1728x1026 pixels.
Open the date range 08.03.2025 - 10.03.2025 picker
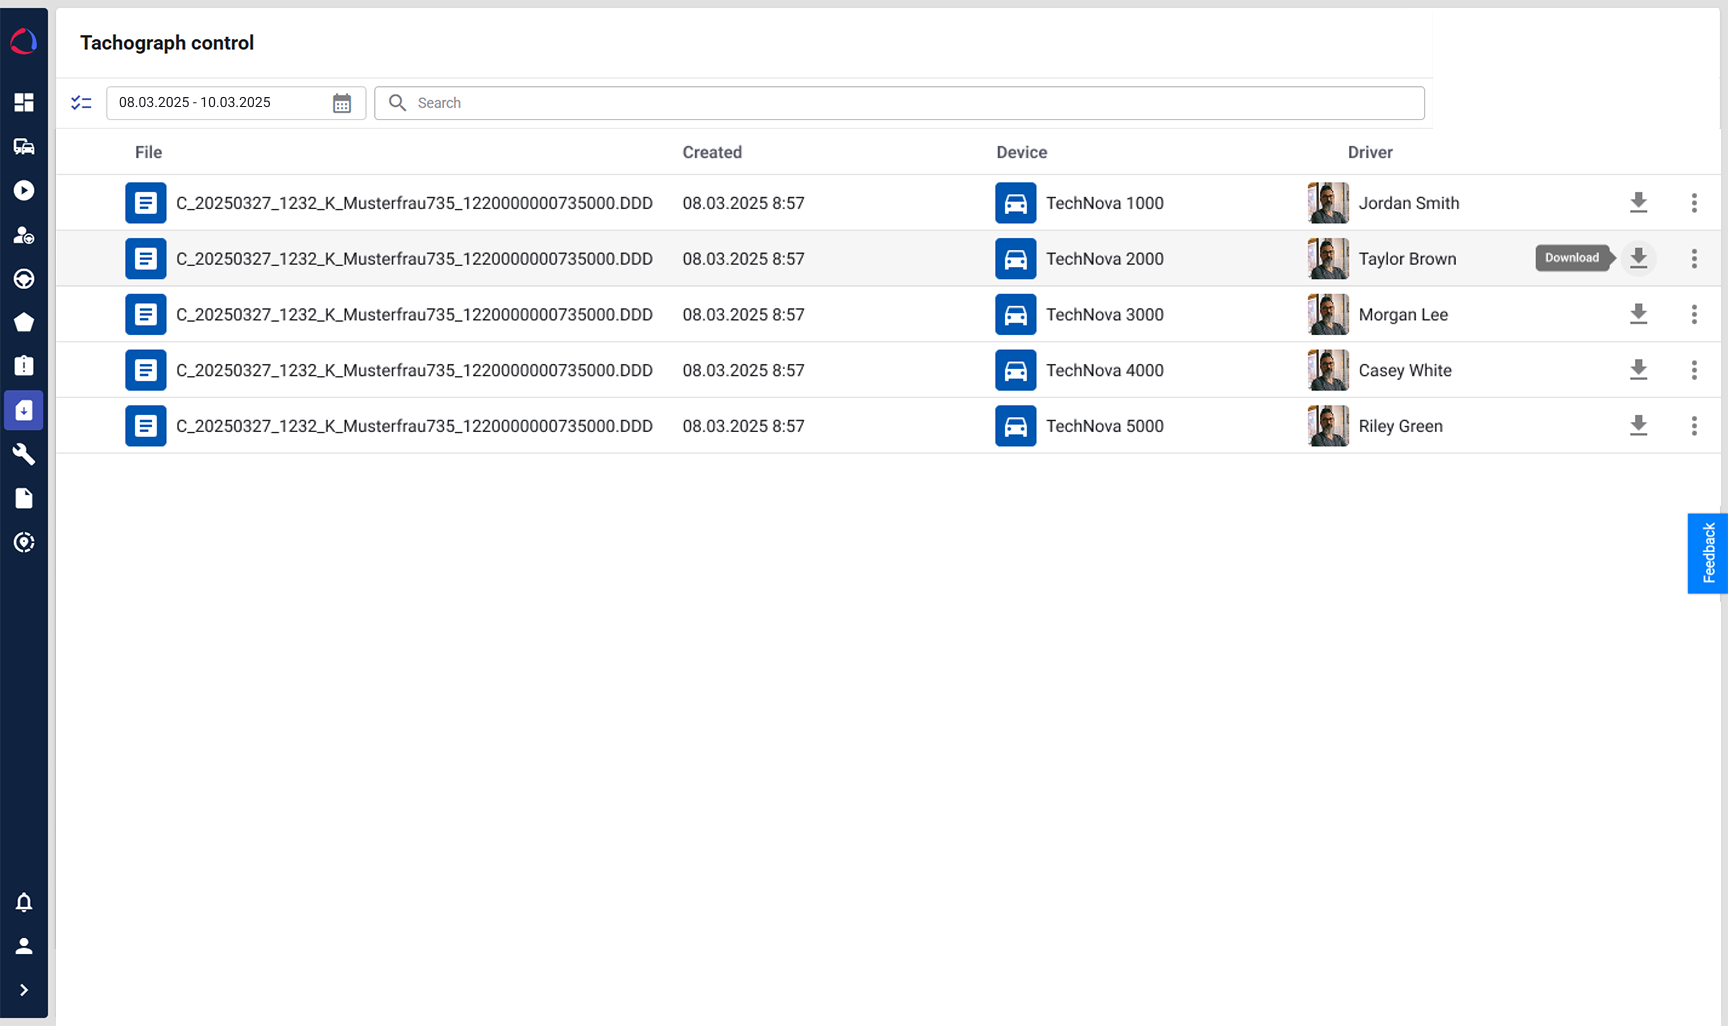(220, 103)
